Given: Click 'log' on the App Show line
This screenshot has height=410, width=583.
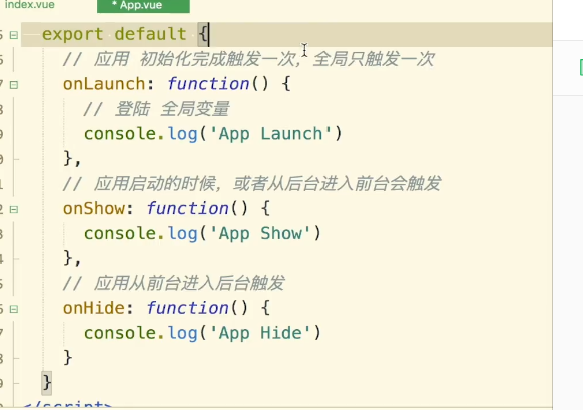Looking at the screenshot, I should pyautogui.click(x=183, y=234).
